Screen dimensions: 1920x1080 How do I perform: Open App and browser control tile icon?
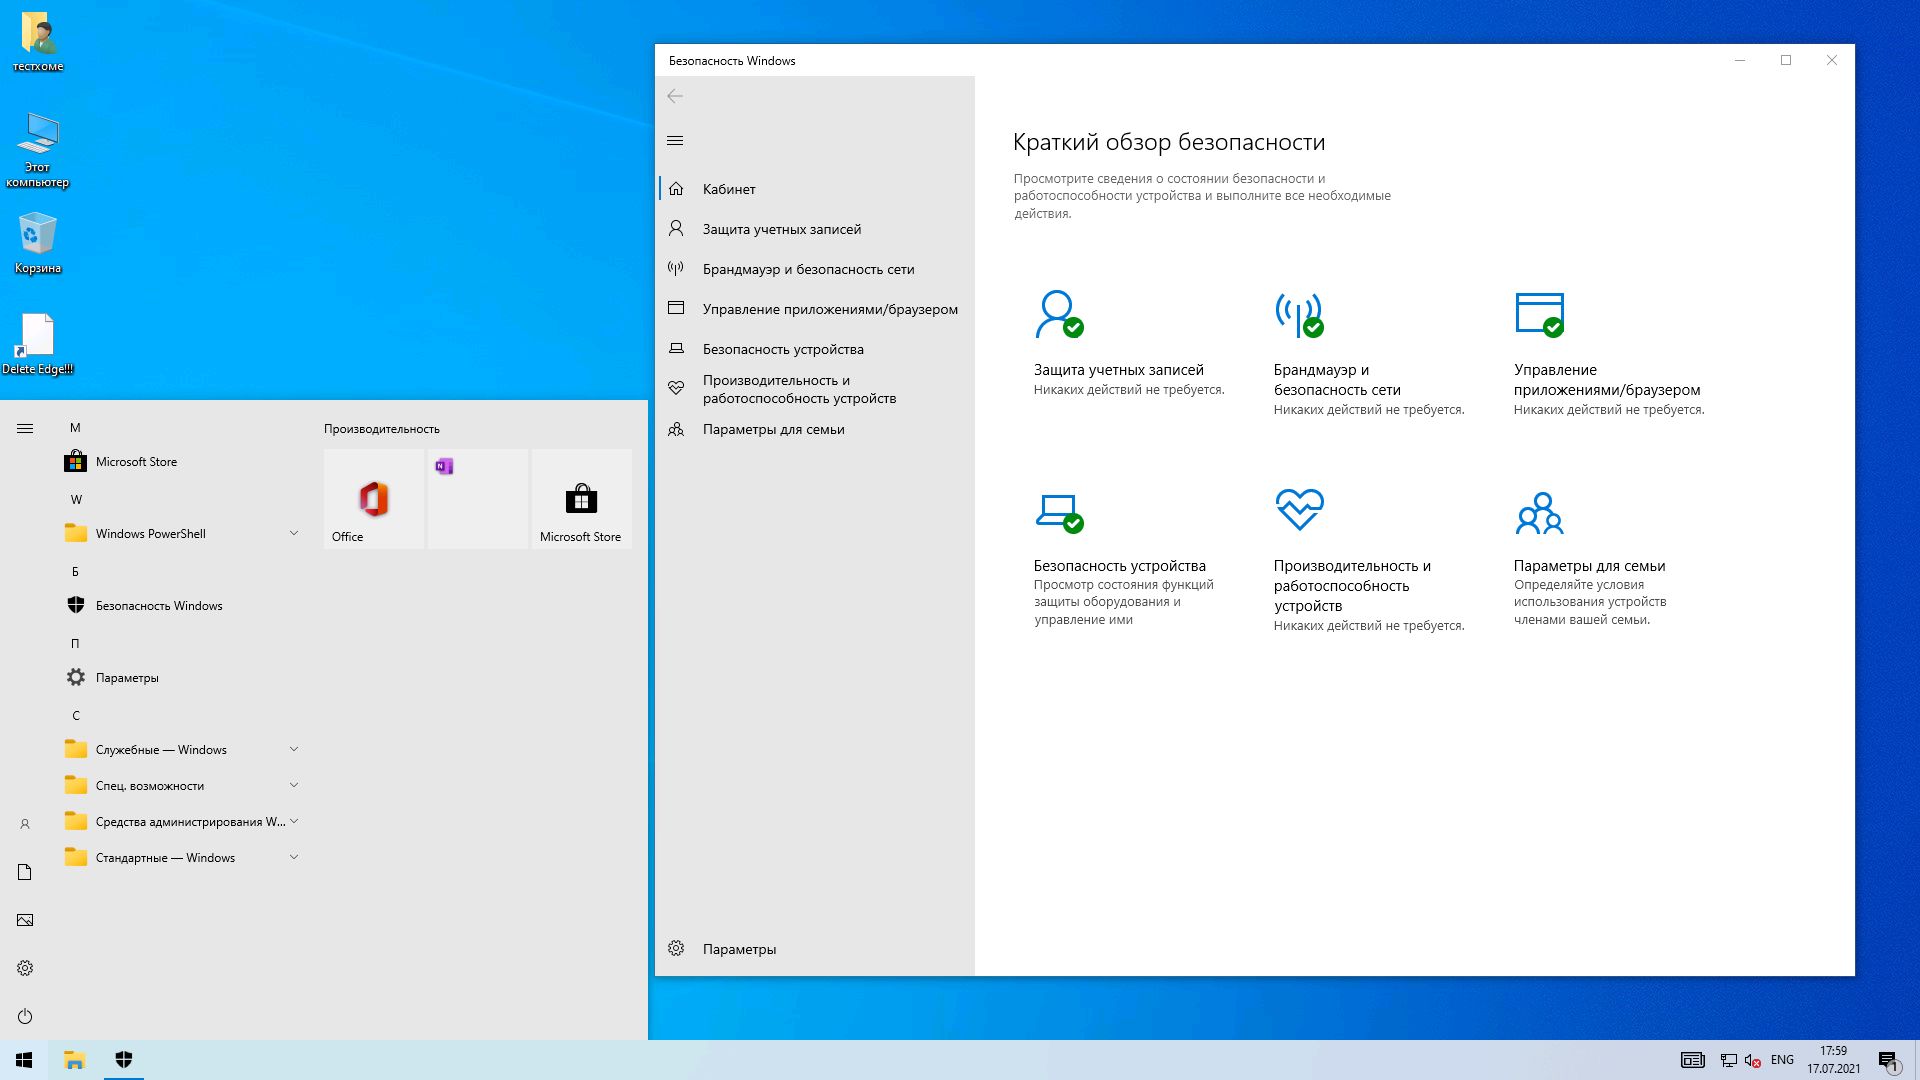pos(1539,314)
